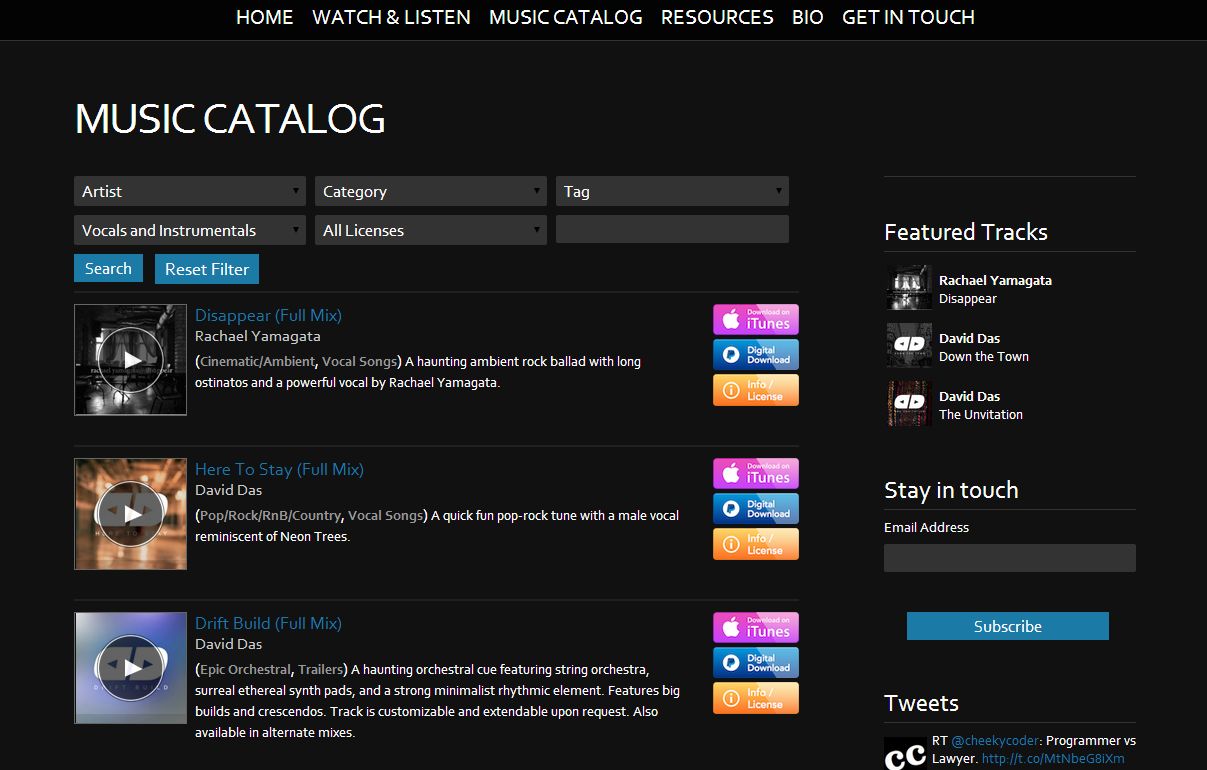Open Rachael Yamagata featured track thumbnail
Image resolution: width=1207 pixels, height=770 pixels.
[x=907, y=287]
